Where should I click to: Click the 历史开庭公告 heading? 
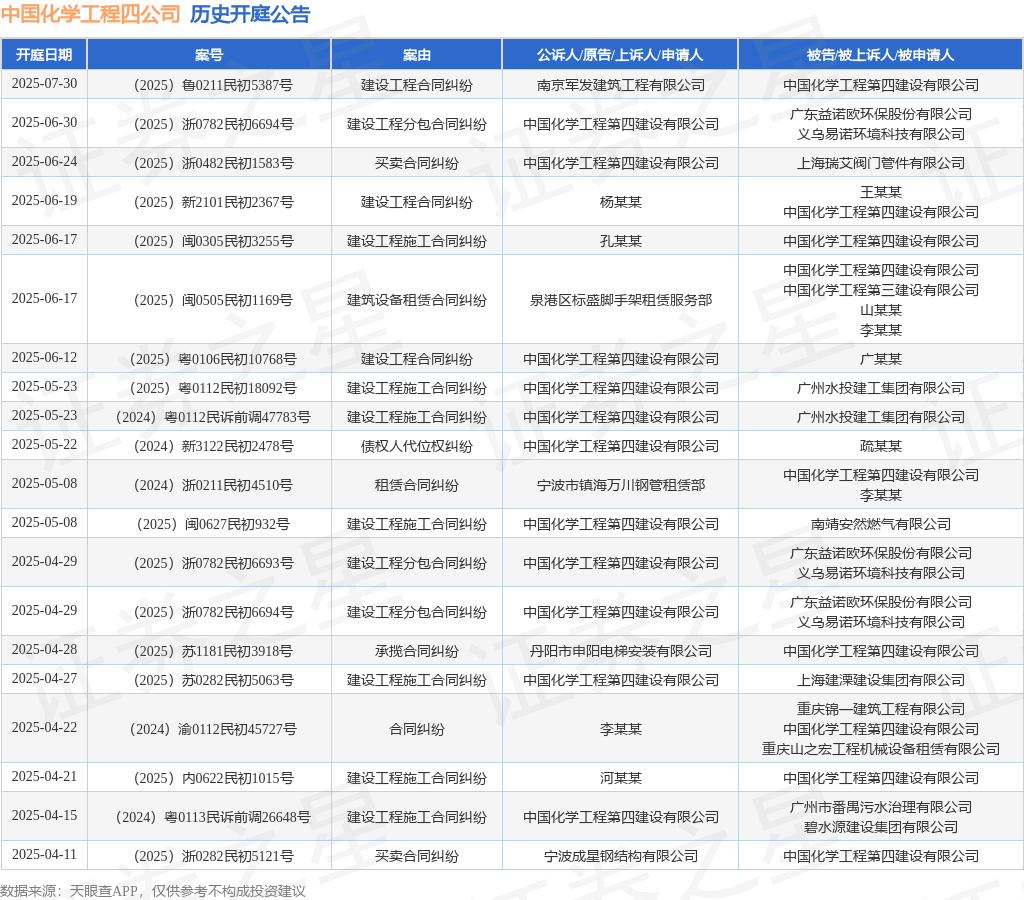click(250, 14)
